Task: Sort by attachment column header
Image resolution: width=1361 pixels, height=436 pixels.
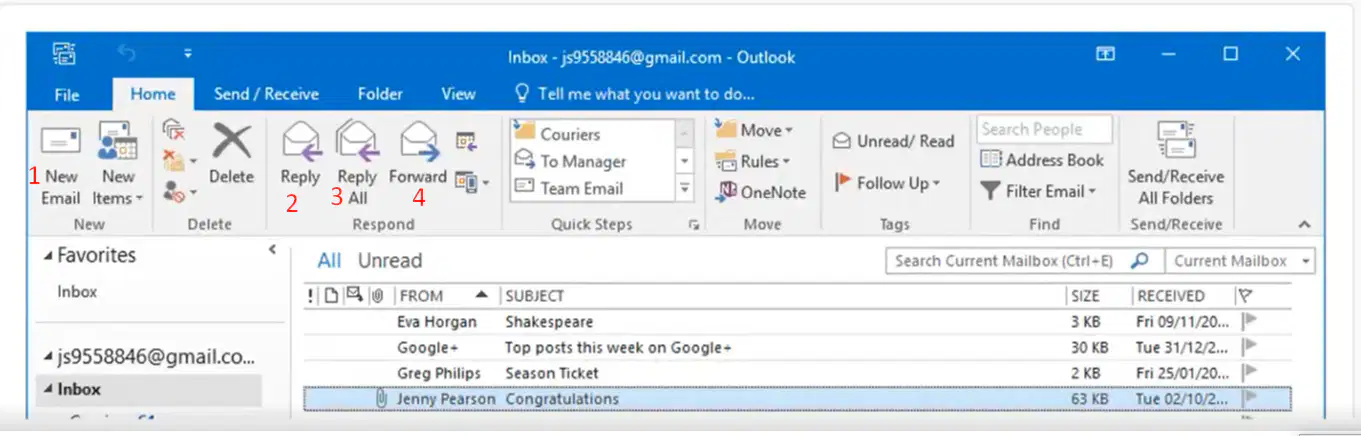Action: 379,296
